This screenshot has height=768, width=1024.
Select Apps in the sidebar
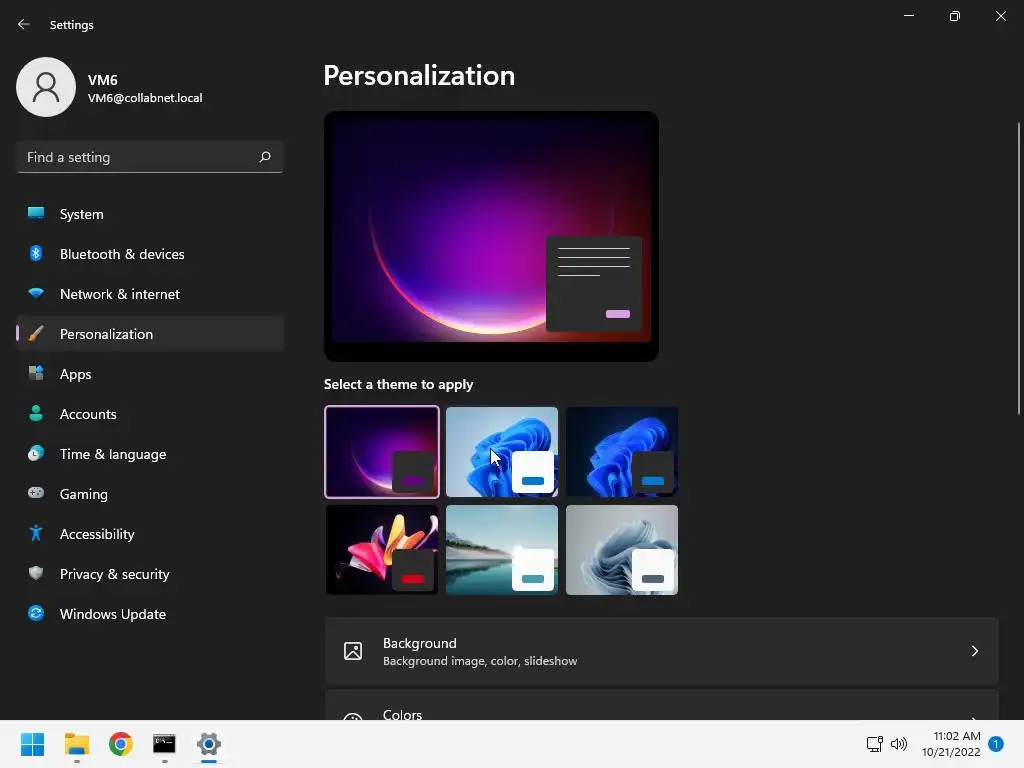(150, 374)
